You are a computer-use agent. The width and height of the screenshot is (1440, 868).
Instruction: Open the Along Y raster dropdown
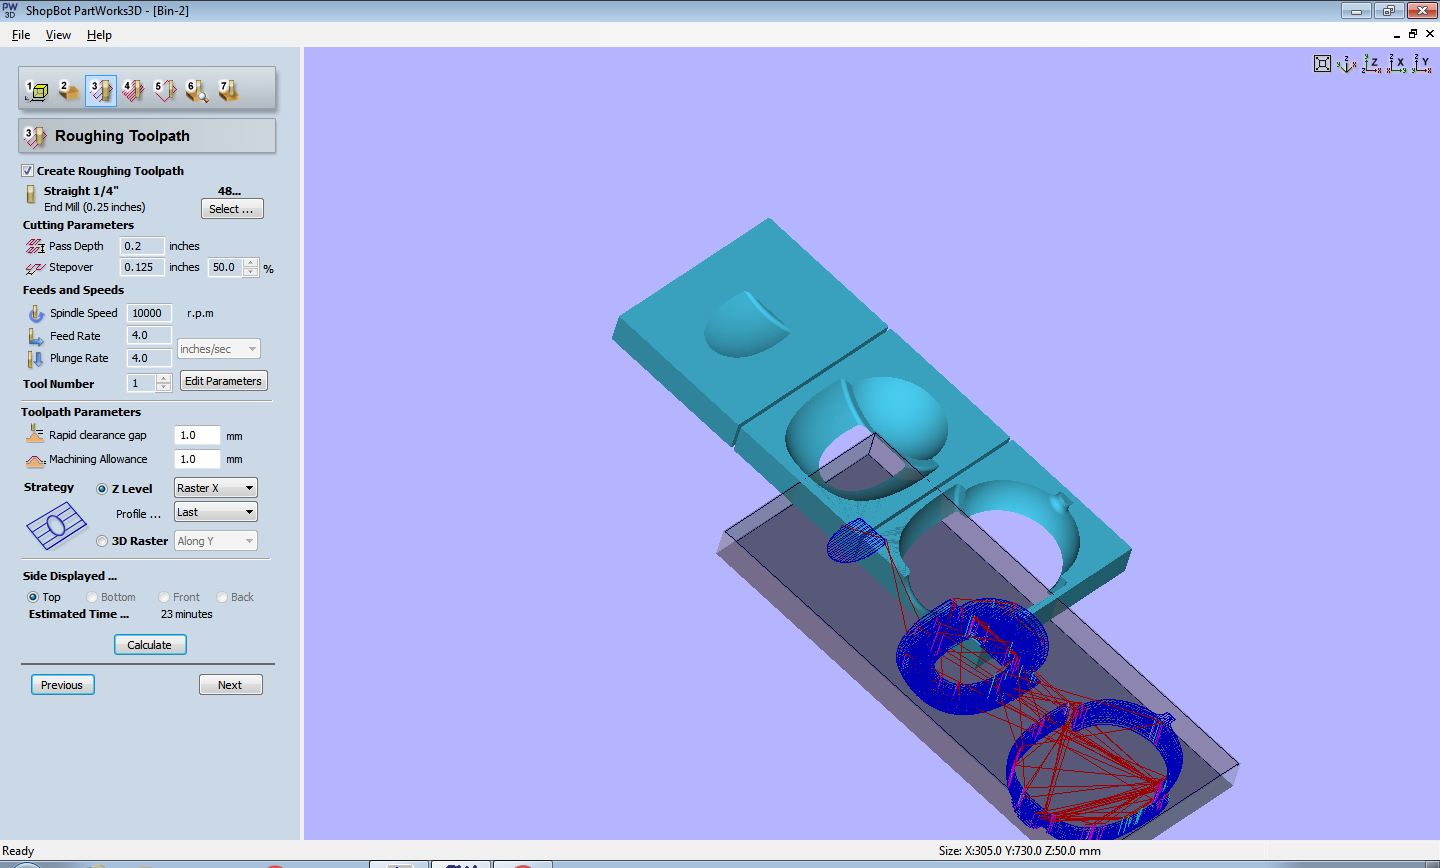point(215,541)
